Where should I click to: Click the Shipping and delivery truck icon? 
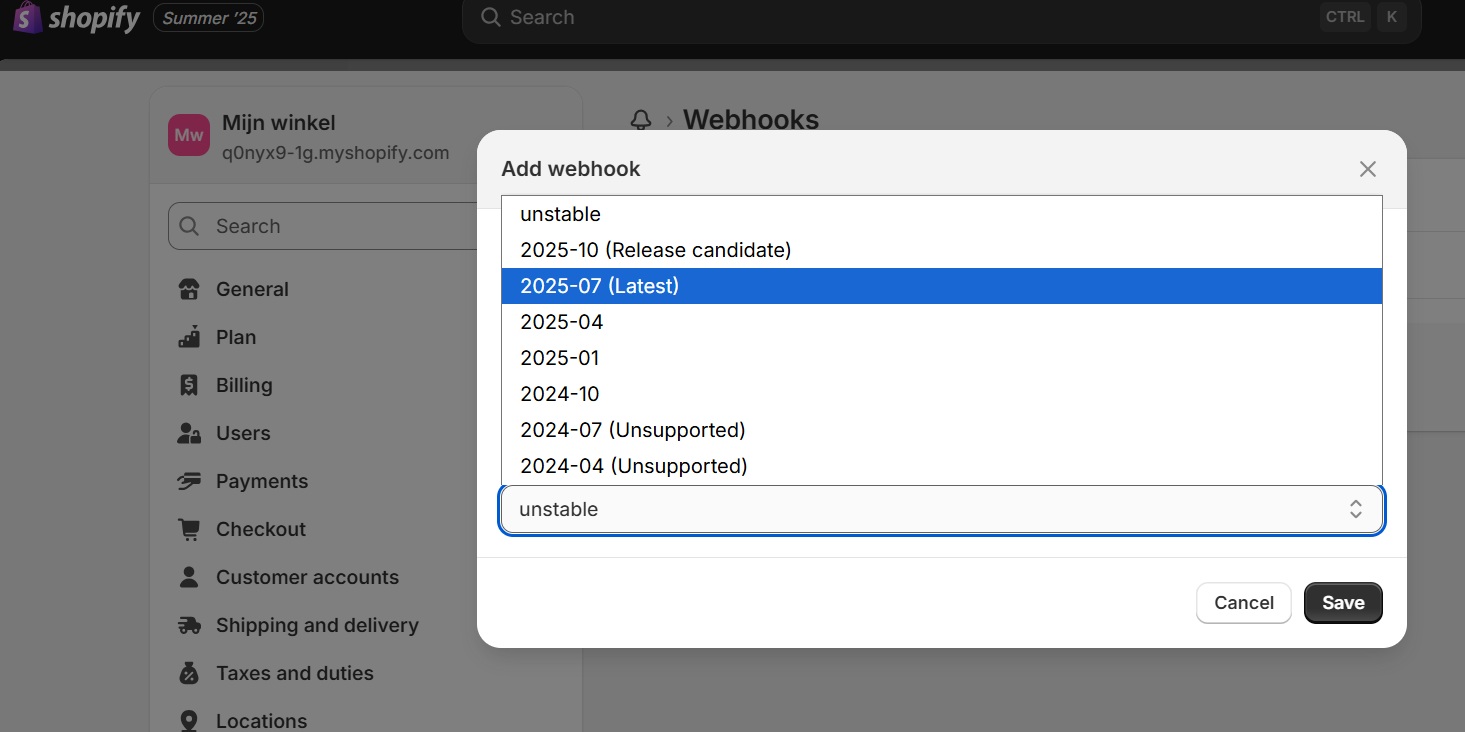pos(189,626)
